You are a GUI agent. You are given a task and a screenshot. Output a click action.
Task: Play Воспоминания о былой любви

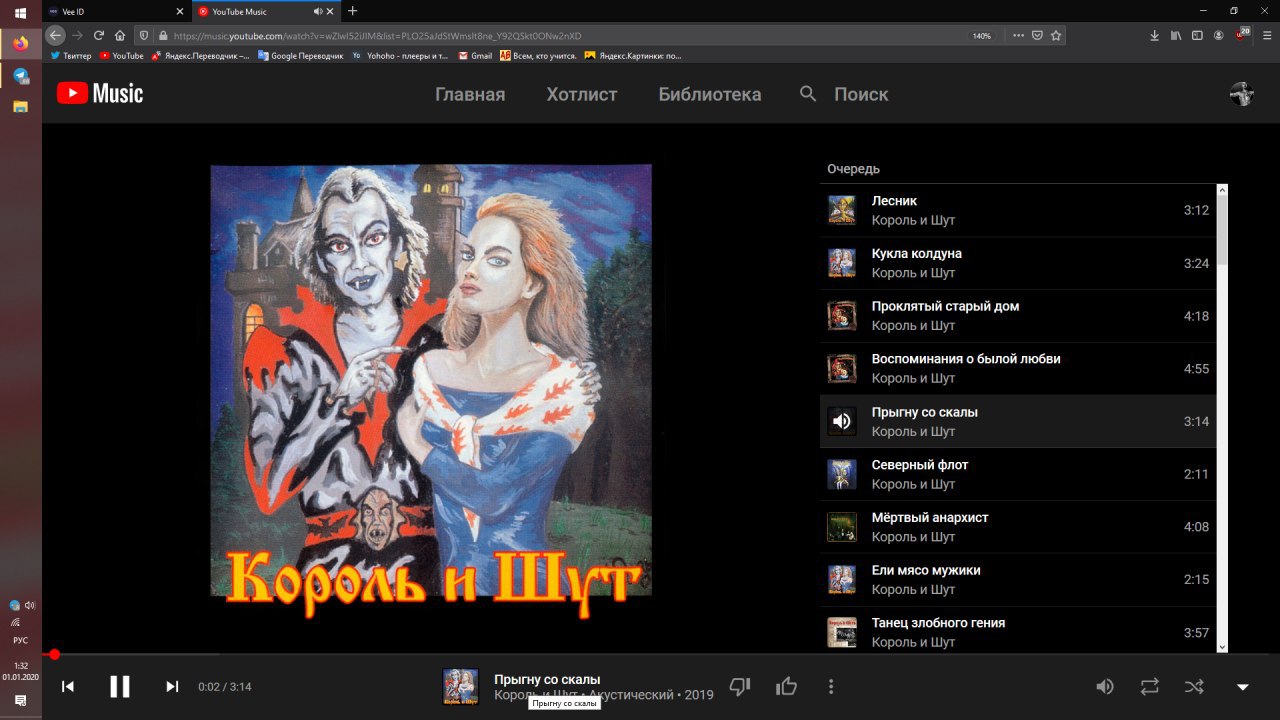click(x=1018, y=369)
